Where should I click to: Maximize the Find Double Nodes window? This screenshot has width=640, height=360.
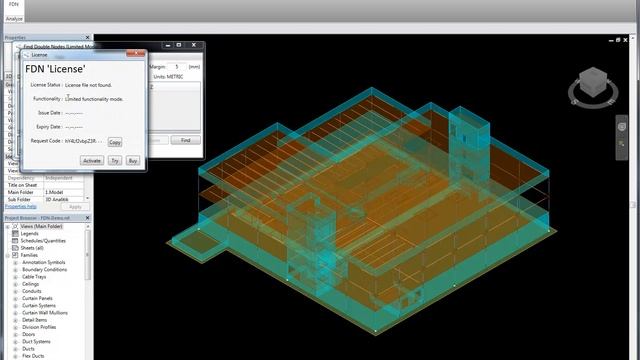(179, 45)
